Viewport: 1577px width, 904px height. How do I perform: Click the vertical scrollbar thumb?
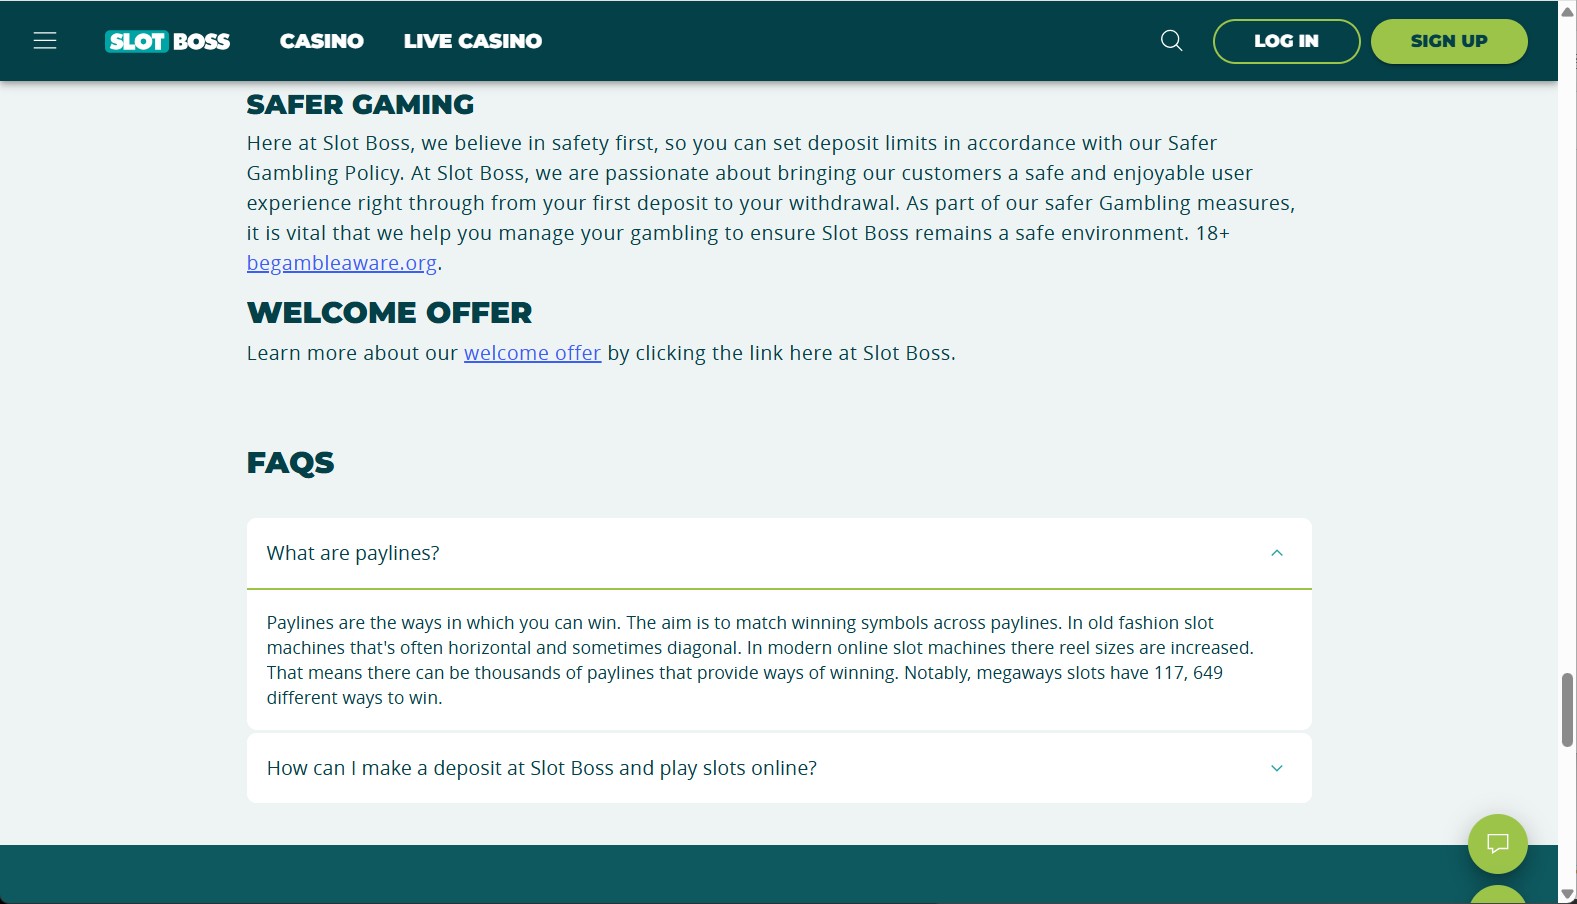[1567, 710]
